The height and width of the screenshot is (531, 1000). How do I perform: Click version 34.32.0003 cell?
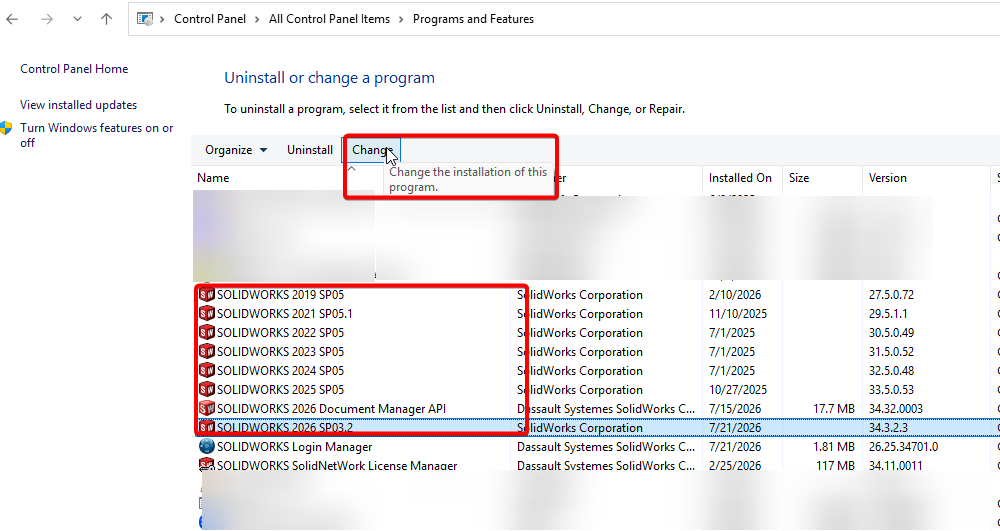pyautogui.click(x=895, y=409)
